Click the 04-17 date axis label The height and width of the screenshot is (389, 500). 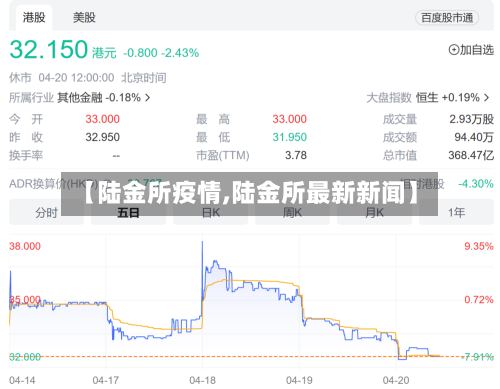click(106, 380)
